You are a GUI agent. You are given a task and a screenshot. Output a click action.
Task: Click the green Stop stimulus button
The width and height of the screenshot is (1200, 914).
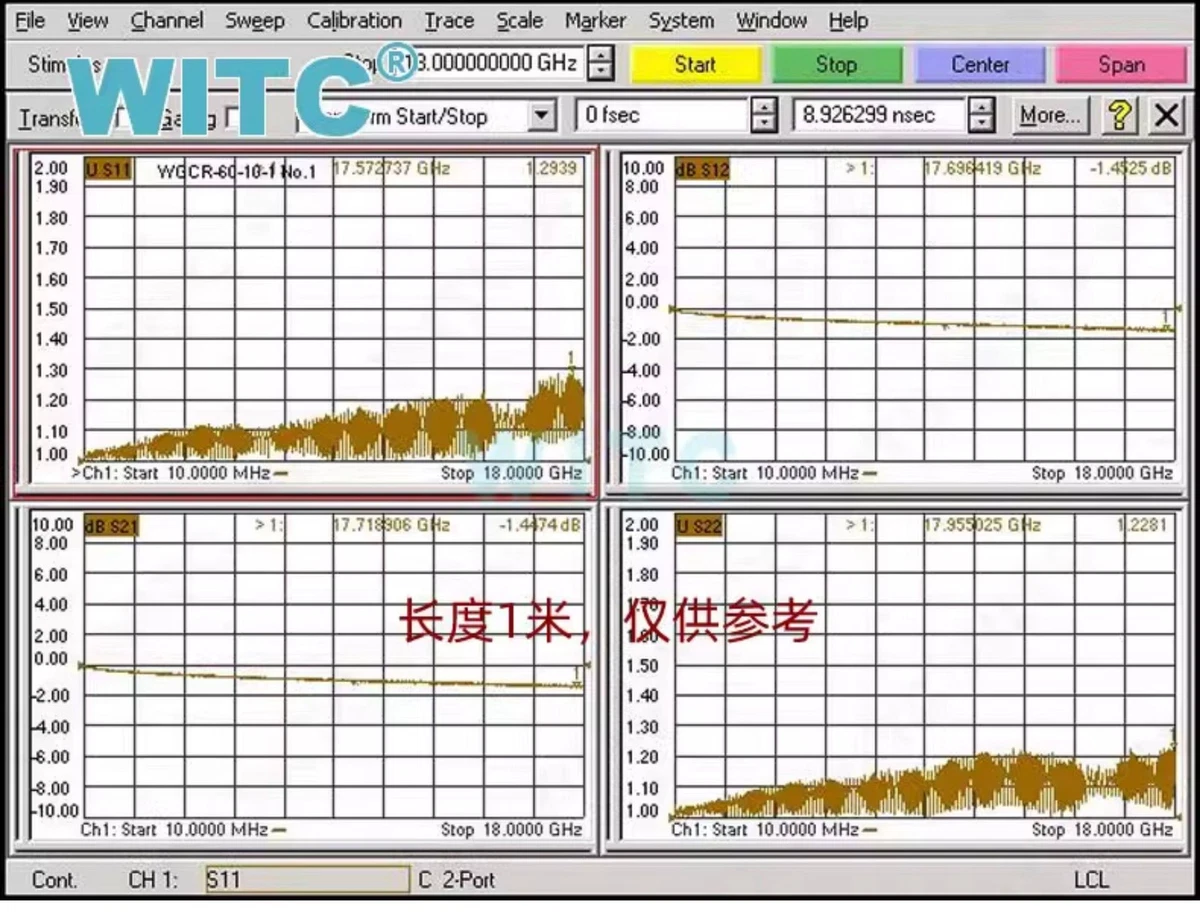pos(836,65)
